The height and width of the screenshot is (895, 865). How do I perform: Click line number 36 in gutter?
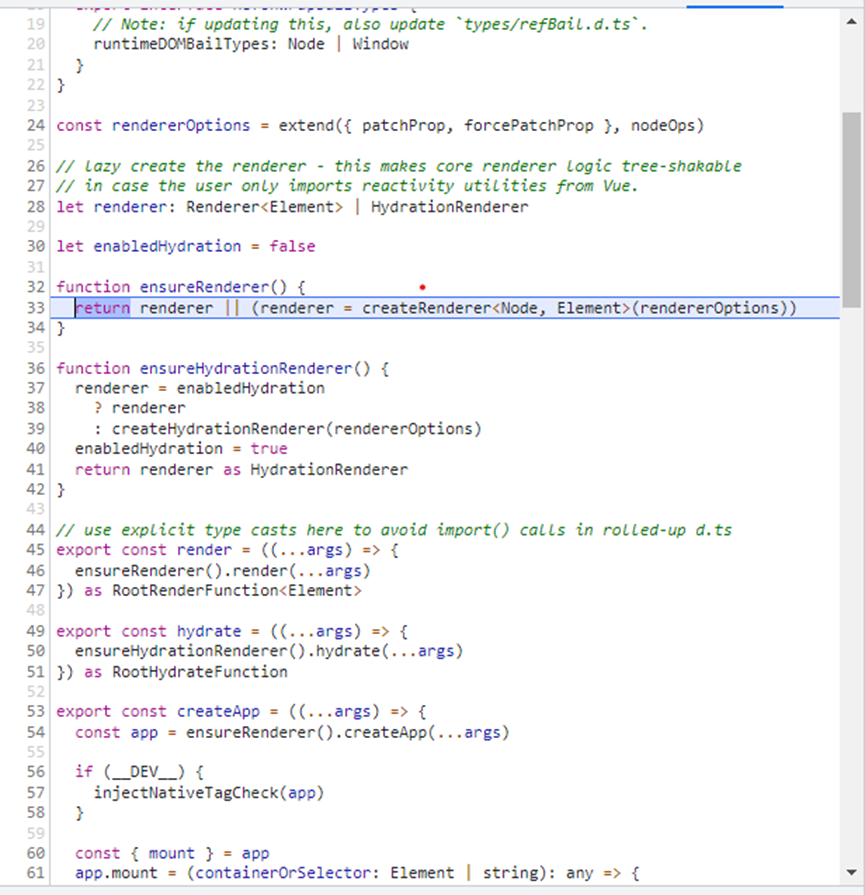pos(35,368)
